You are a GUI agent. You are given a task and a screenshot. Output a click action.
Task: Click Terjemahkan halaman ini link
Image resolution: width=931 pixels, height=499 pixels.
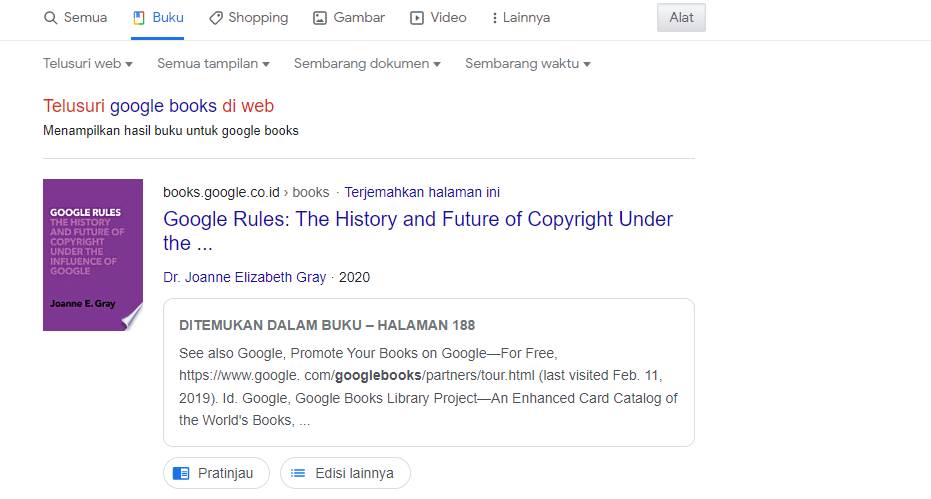click(422, 192)
